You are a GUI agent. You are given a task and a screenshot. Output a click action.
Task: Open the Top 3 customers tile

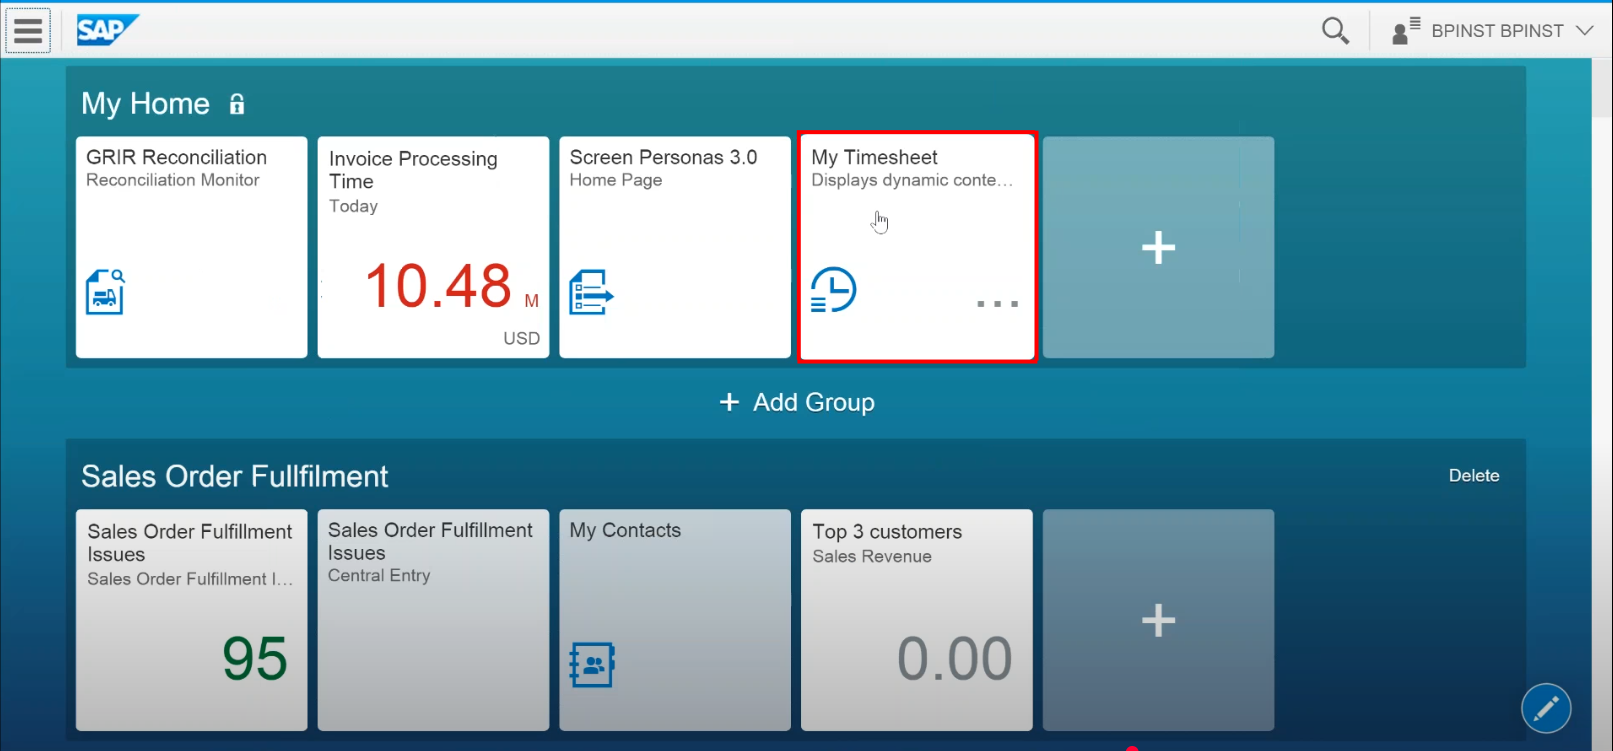916,620
